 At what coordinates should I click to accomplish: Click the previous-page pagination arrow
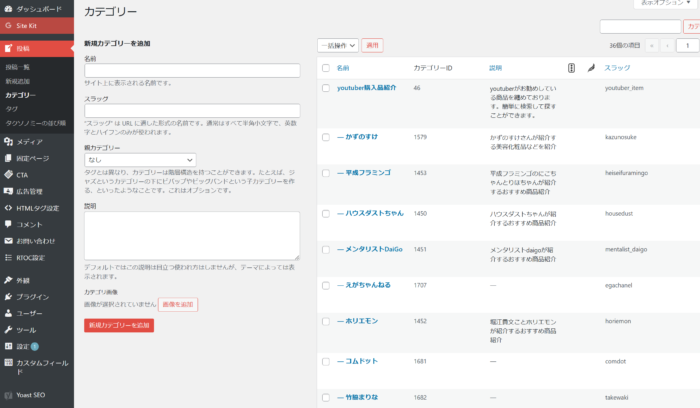point(667,46)
